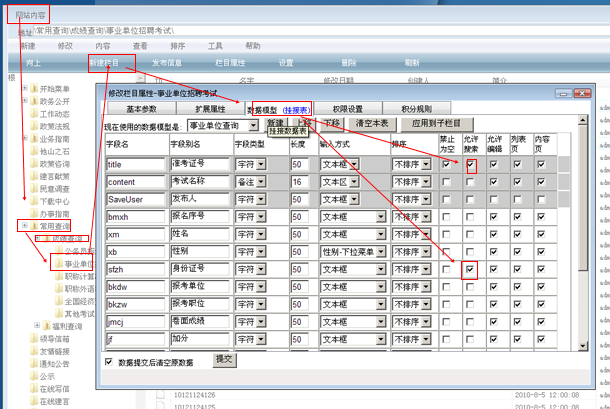Screen dimensions: 610x409
Task: Open the 工具 menu
Action: pos(215,46)
